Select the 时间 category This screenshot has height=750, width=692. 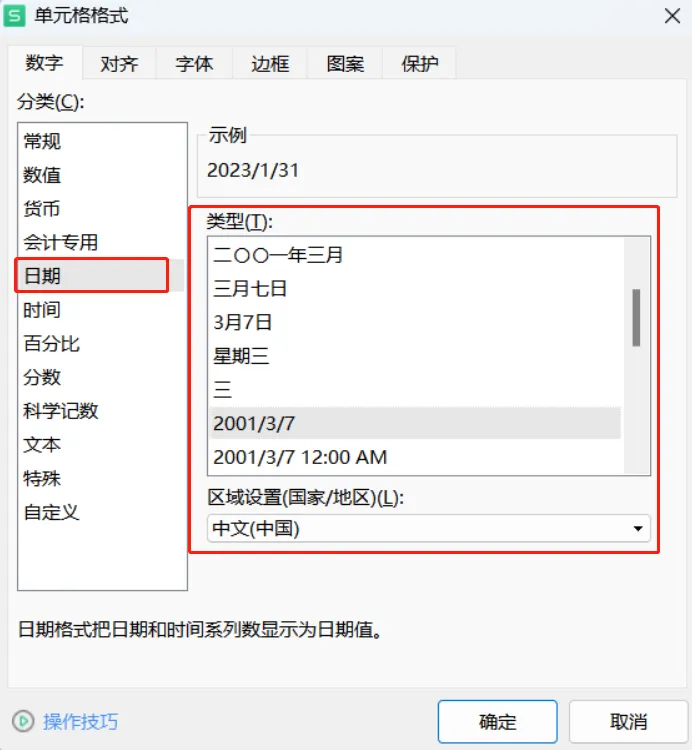[x=101, y=309]
